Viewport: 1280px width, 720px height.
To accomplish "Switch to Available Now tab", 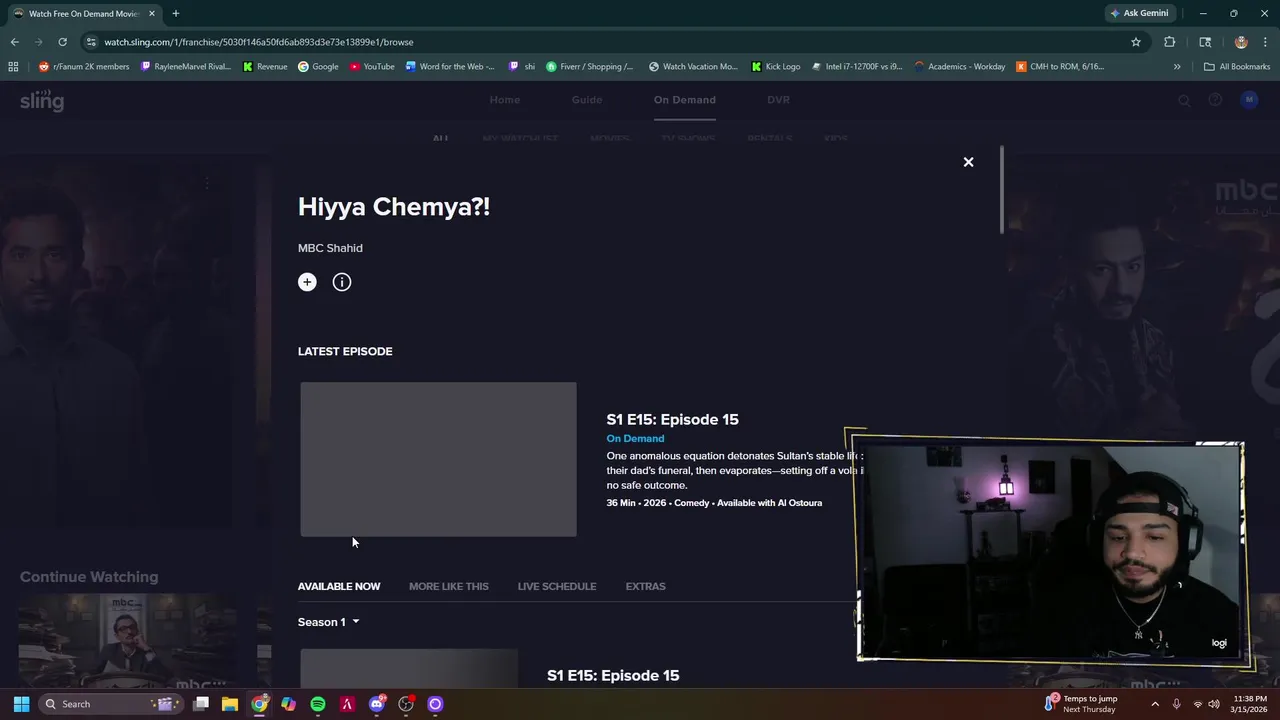I will click(x=339, y=586).
